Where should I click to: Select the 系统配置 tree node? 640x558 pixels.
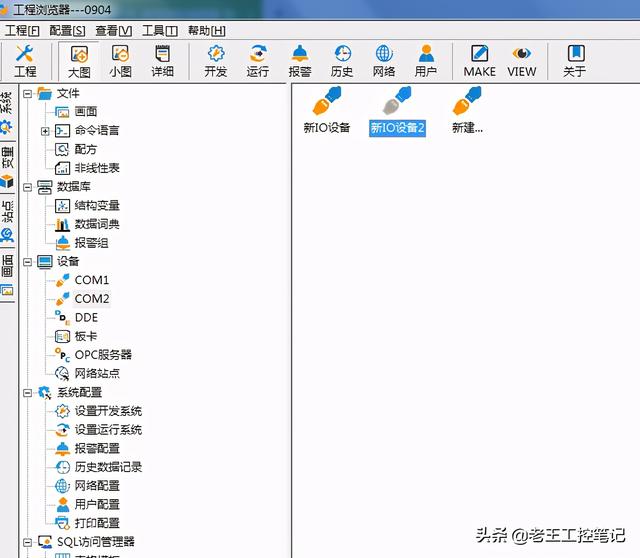pyautogui.click(x=79, y=392)
